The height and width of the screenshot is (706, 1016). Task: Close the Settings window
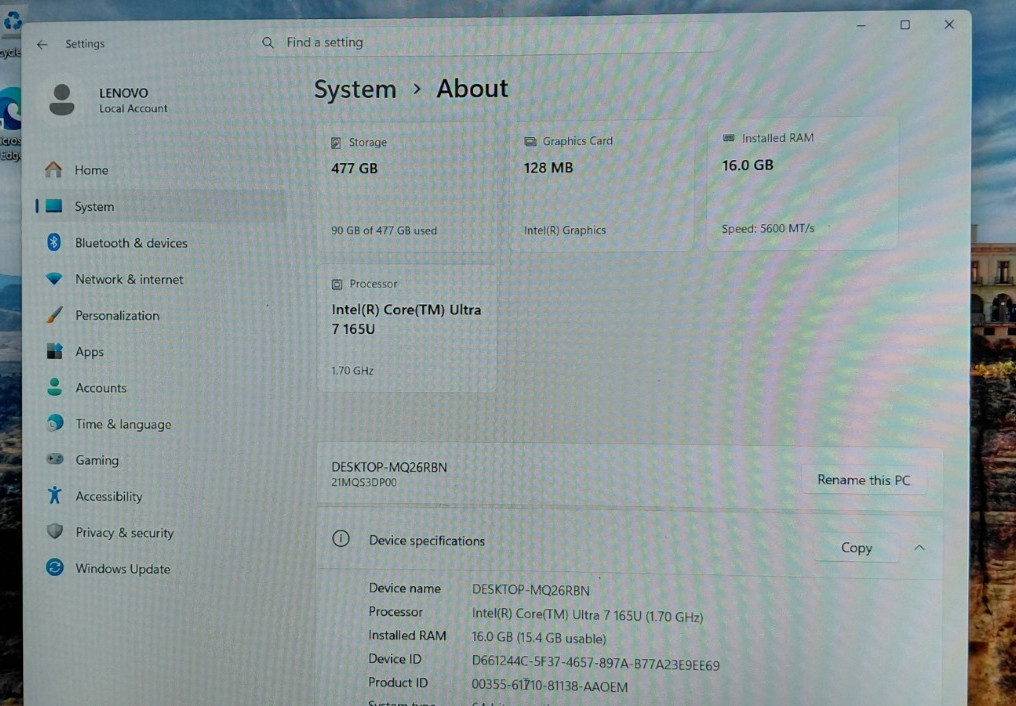[x=949, y=25]
